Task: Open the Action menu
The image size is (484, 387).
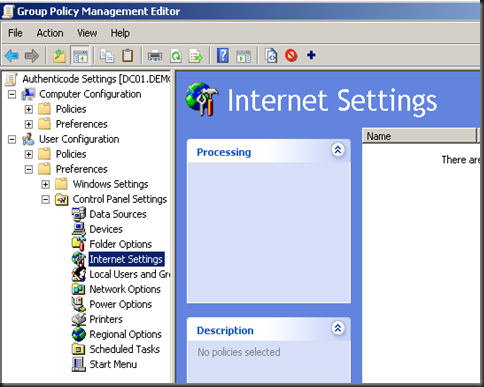Action: click(50, 33)
